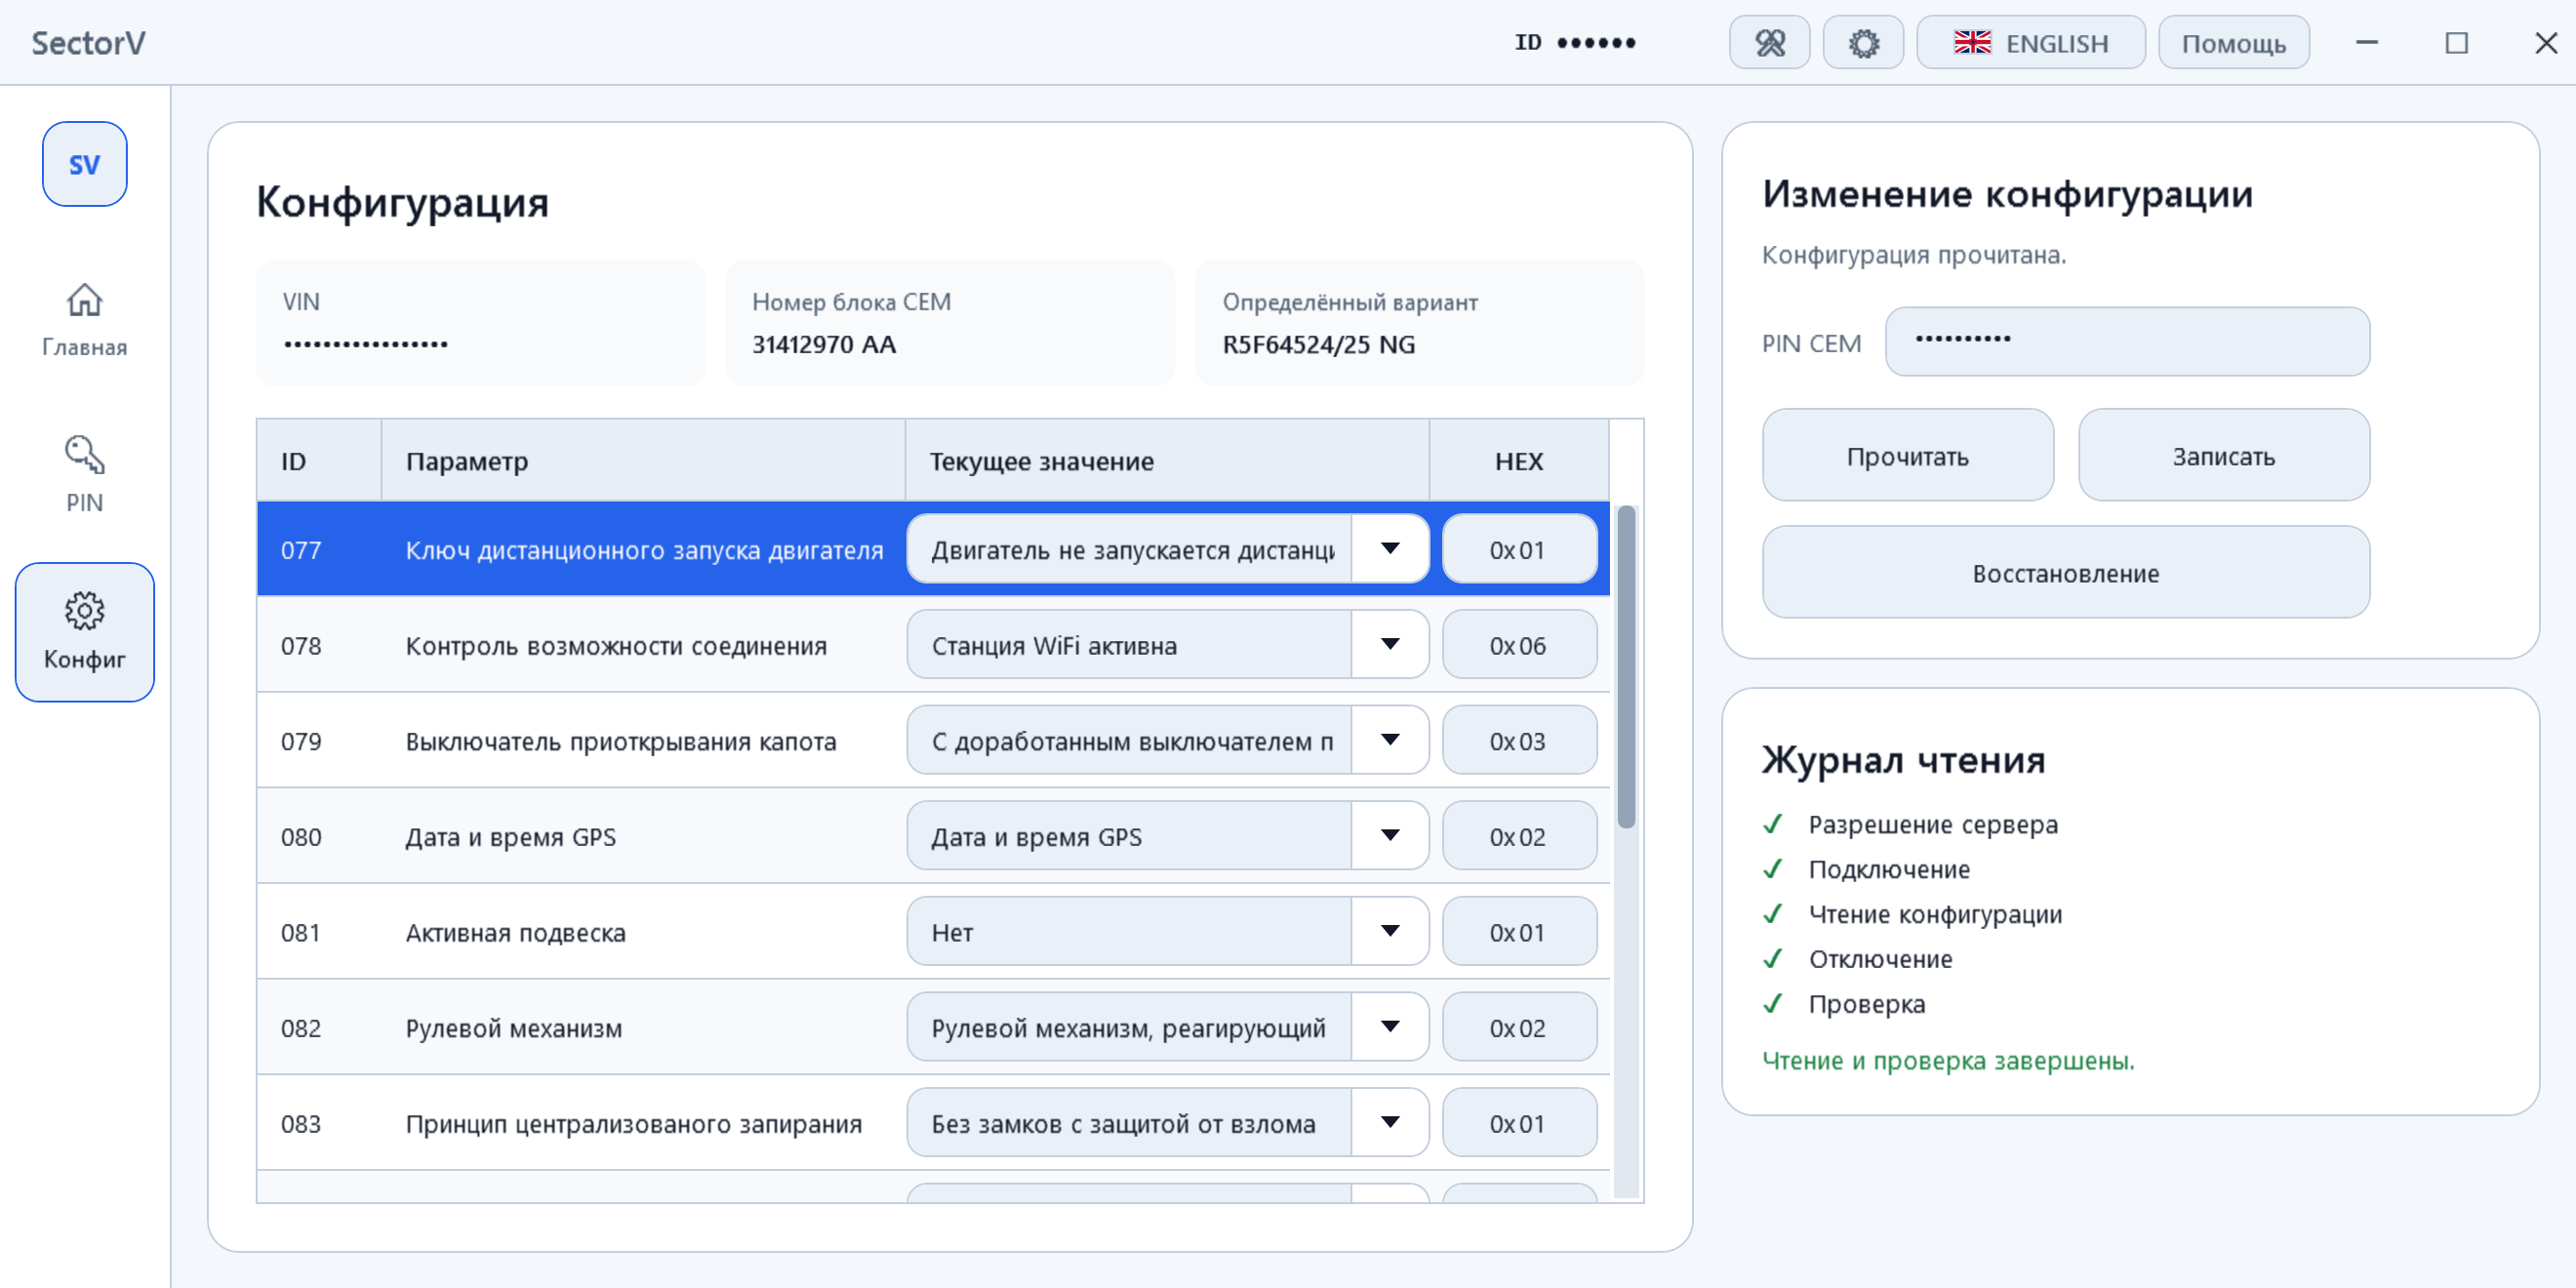
Task: Expand dropdown for row 079 hood switch
Action: coord(1390,740)
